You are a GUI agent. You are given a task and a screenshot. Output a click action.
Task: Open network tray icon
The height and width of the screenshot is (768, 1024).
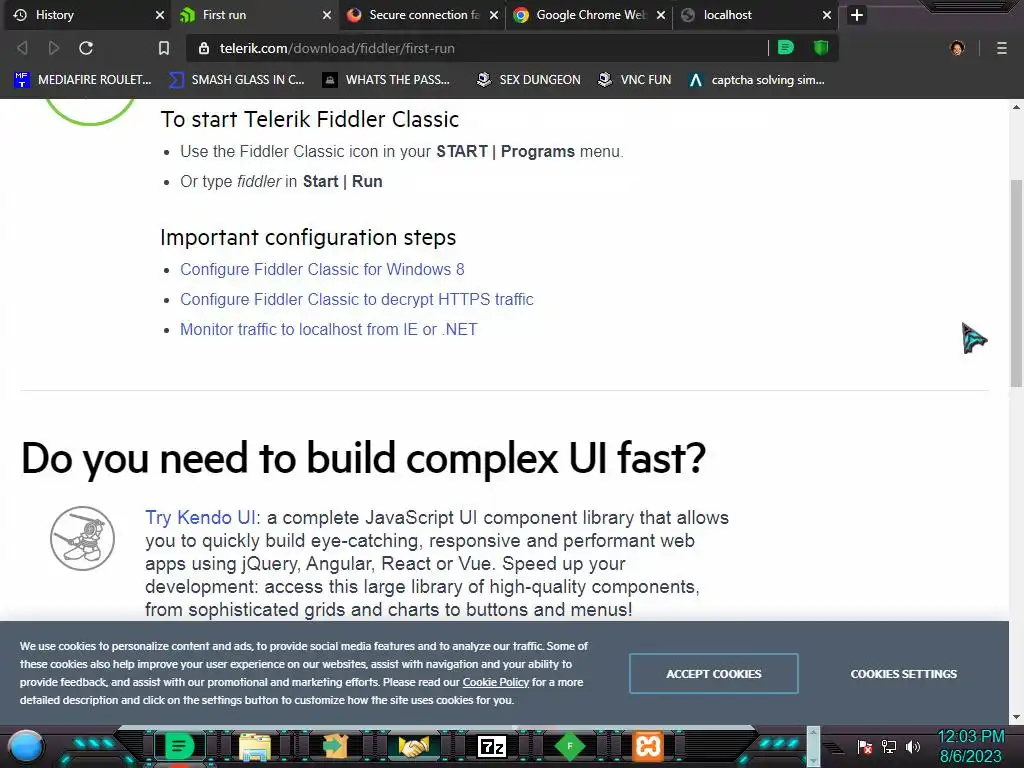(x=889, y=746)
